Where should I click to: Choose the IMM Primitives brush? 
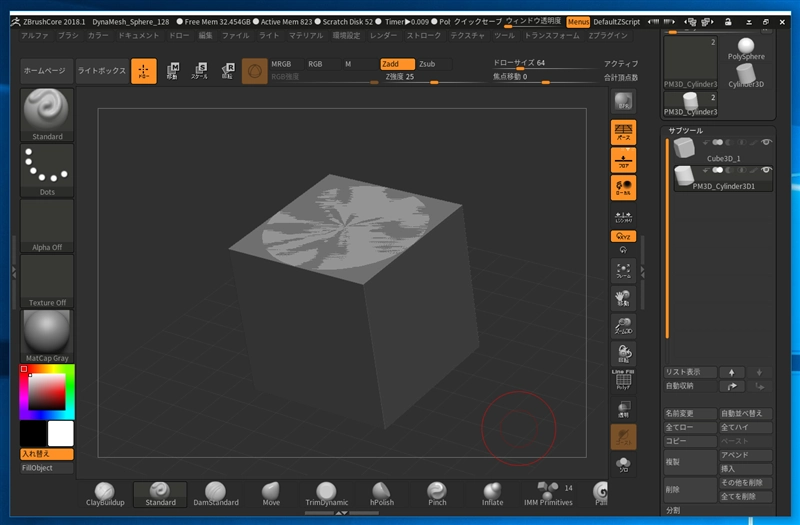pyautogui.click(x=548, y=494)
